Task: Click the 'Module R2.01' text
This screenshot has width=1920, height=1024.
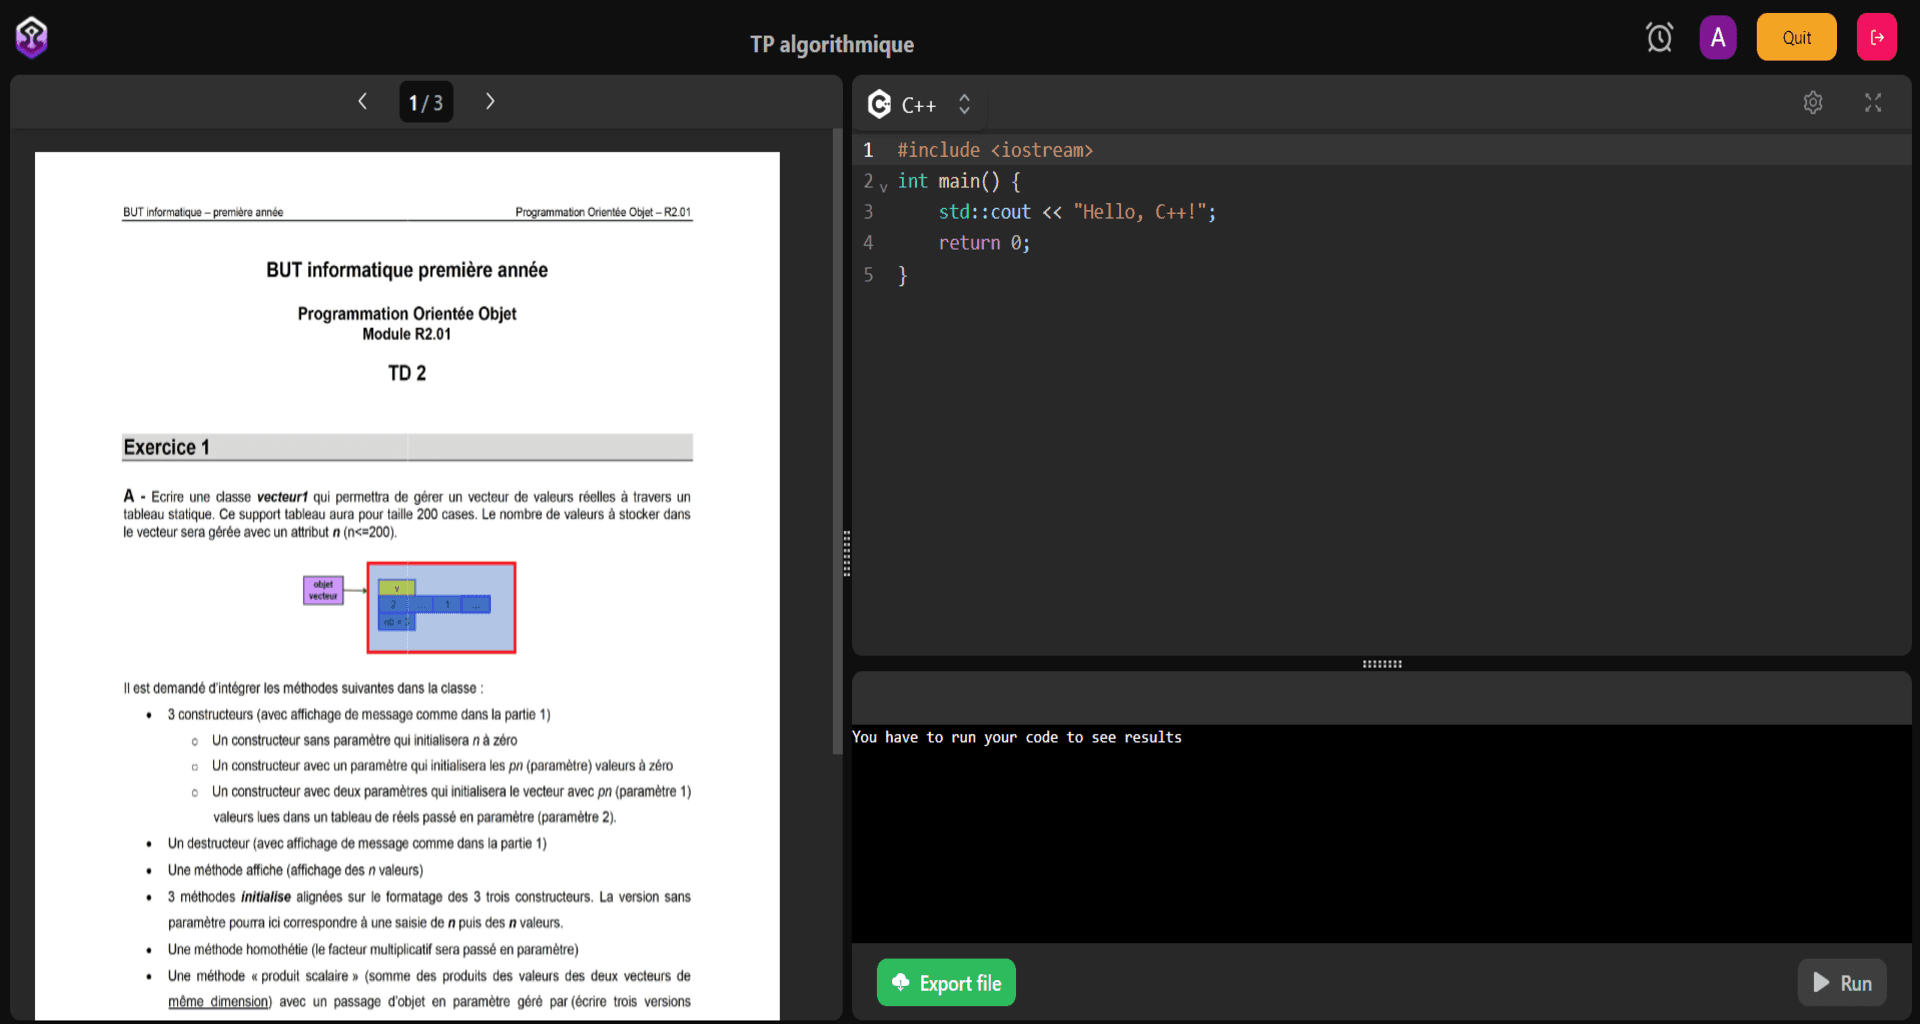Action: (x=407, y=334)
